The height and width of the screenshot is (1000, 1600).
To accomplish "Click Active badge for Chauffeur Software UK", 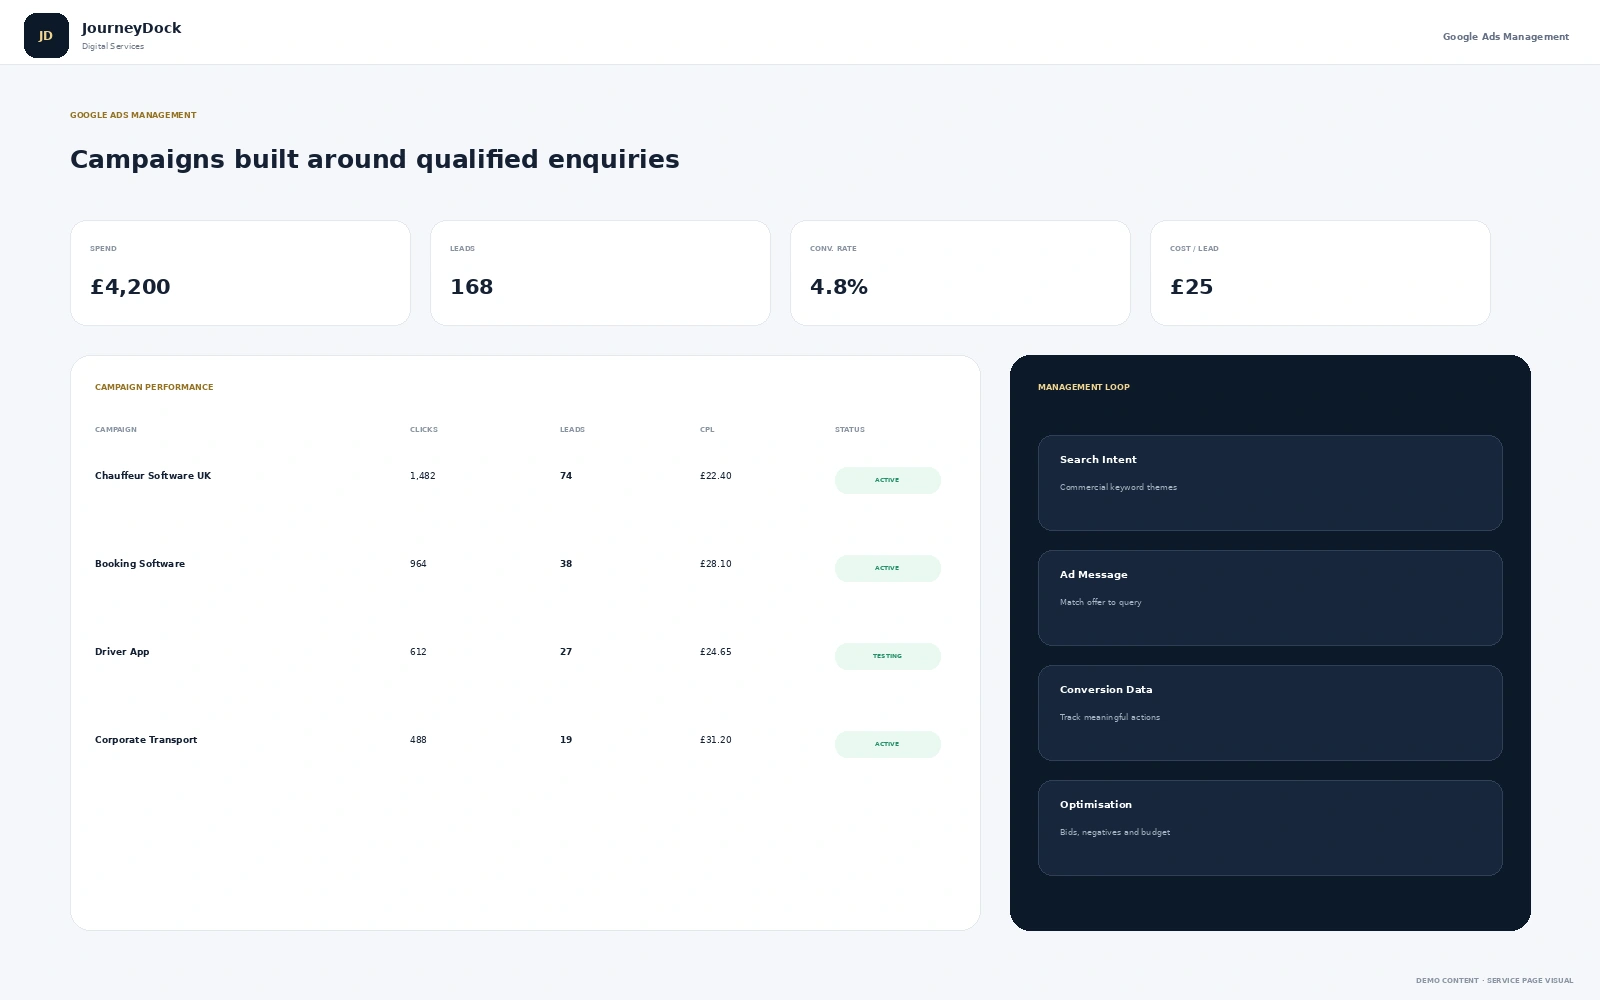I will (888, 480).
